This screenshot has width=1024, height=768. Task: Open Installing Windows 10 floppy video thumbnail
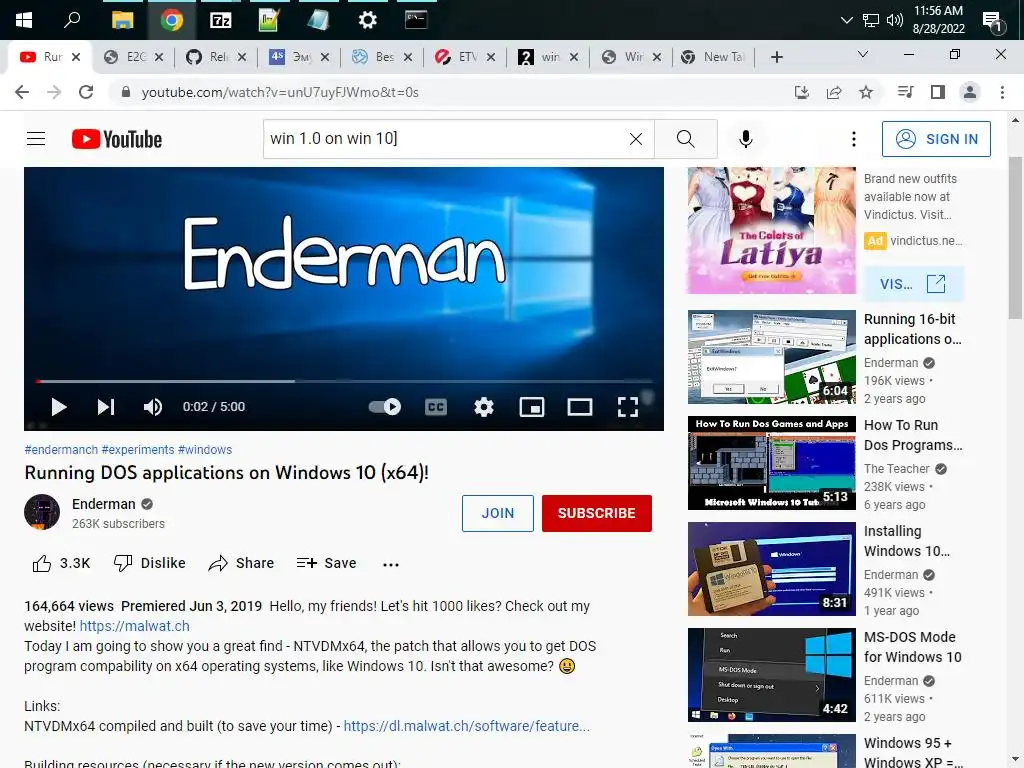coord(771,569)
